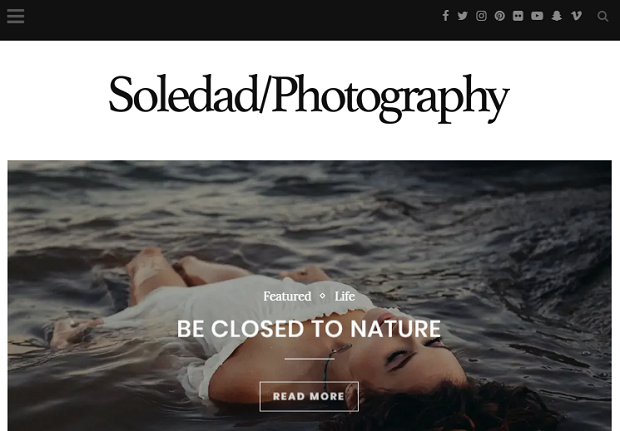
Task: Click the Read More button
Action: click(x=309, y=396)
